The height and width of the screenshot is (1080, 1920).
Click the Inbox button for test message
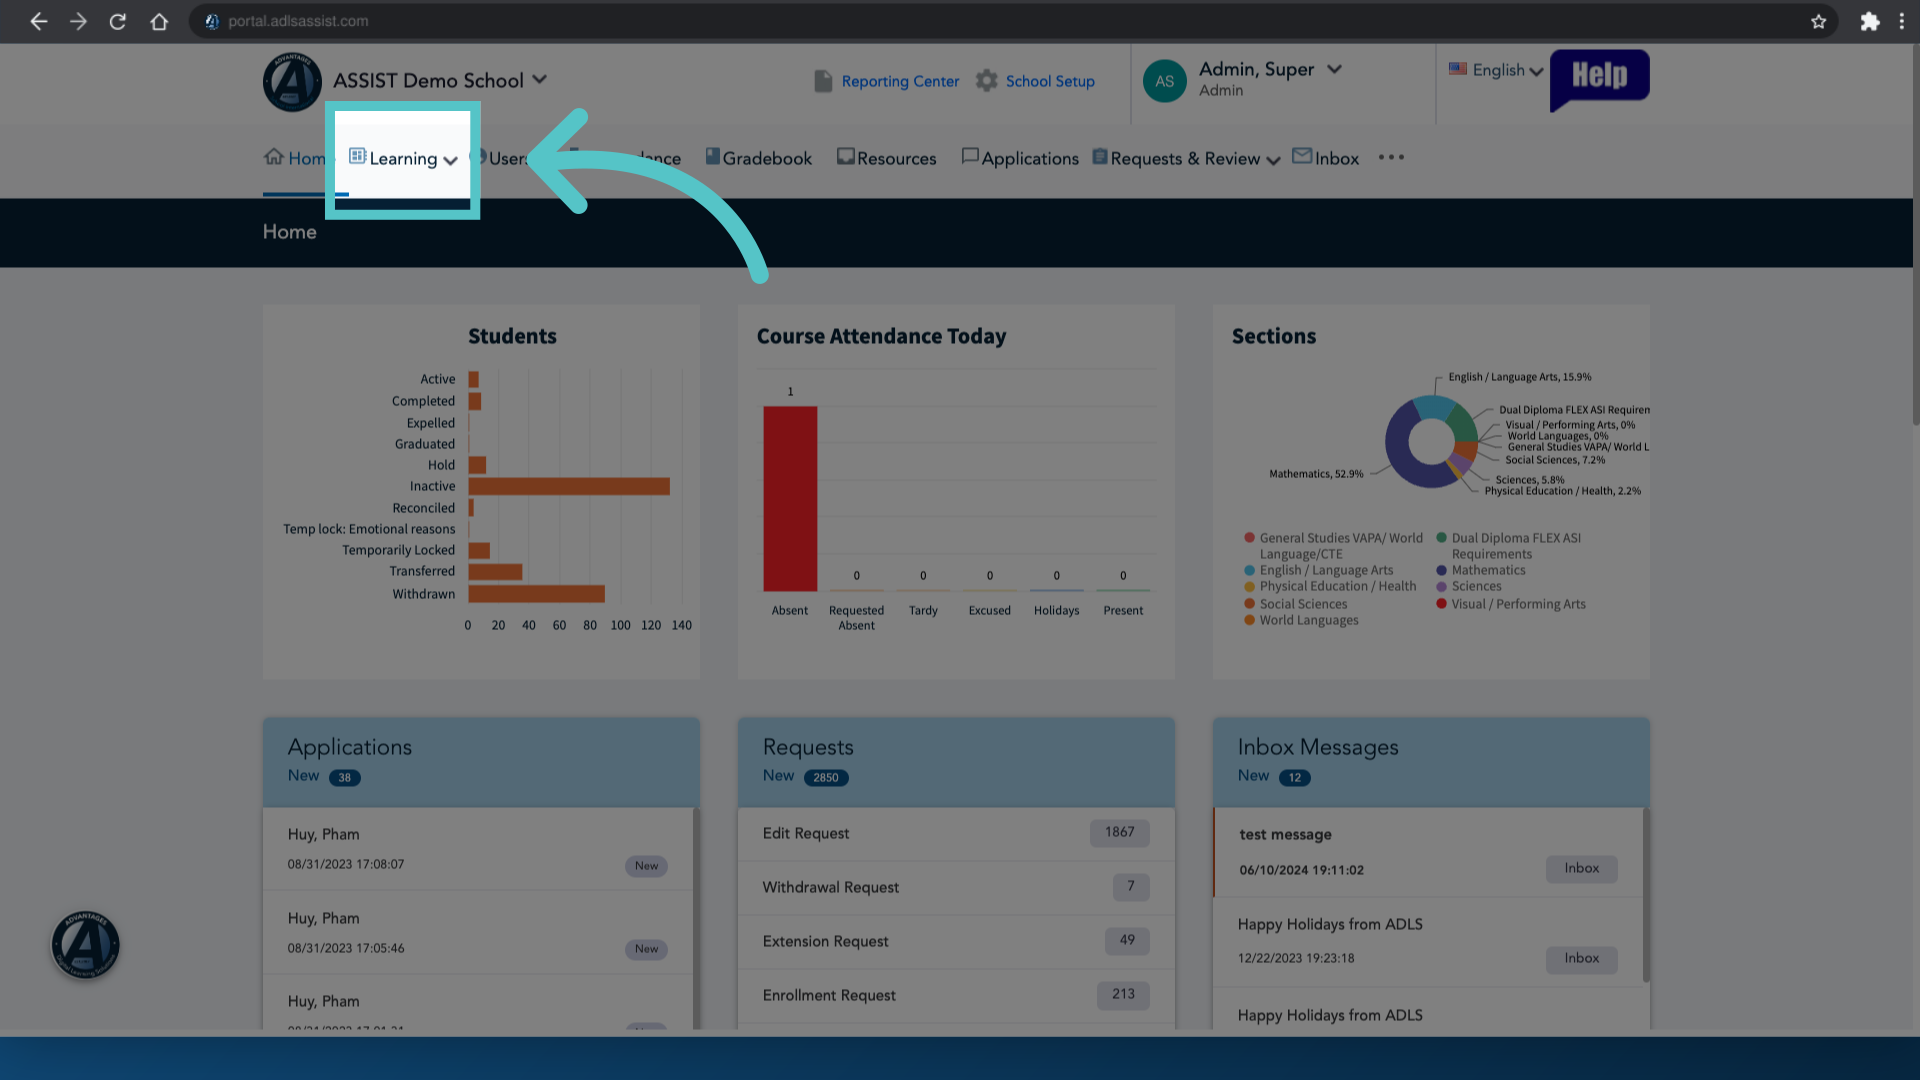(x=1581, y=868)
